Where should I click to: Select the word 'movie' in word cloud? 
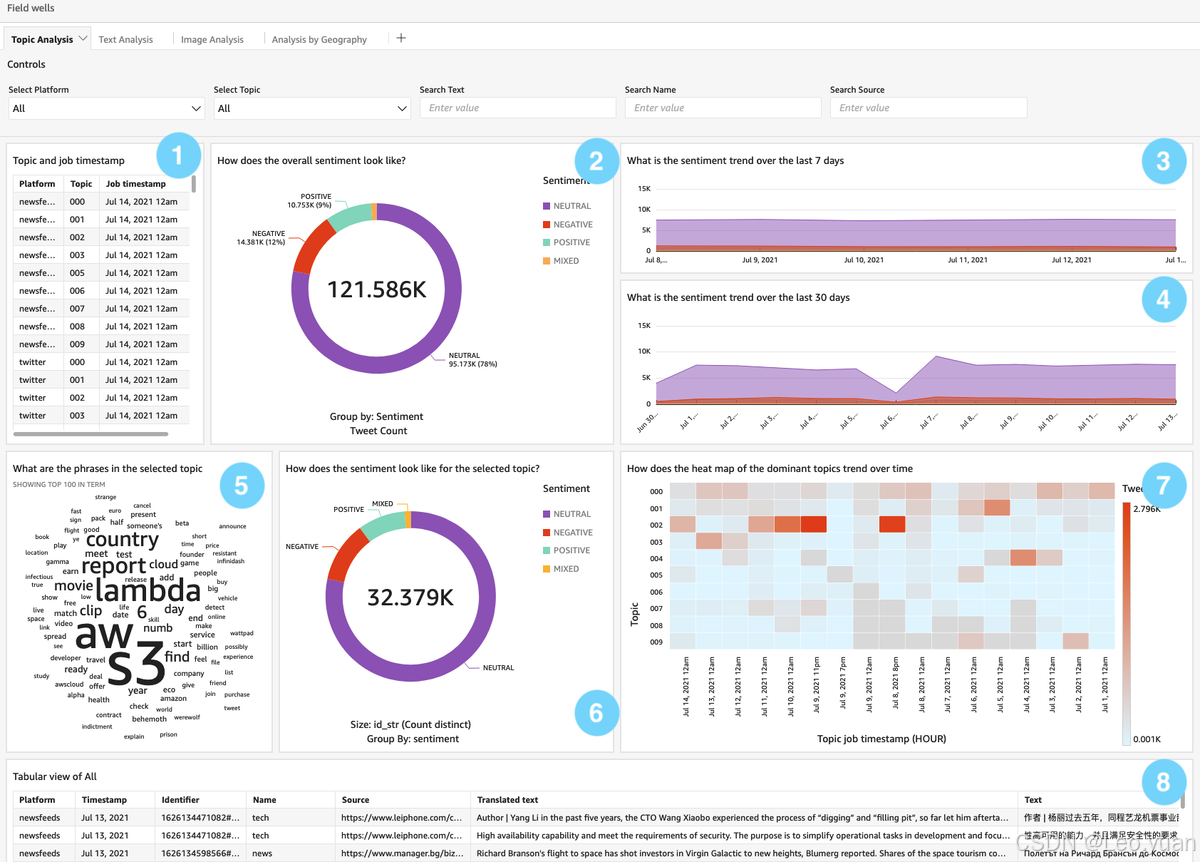(73, 586)
